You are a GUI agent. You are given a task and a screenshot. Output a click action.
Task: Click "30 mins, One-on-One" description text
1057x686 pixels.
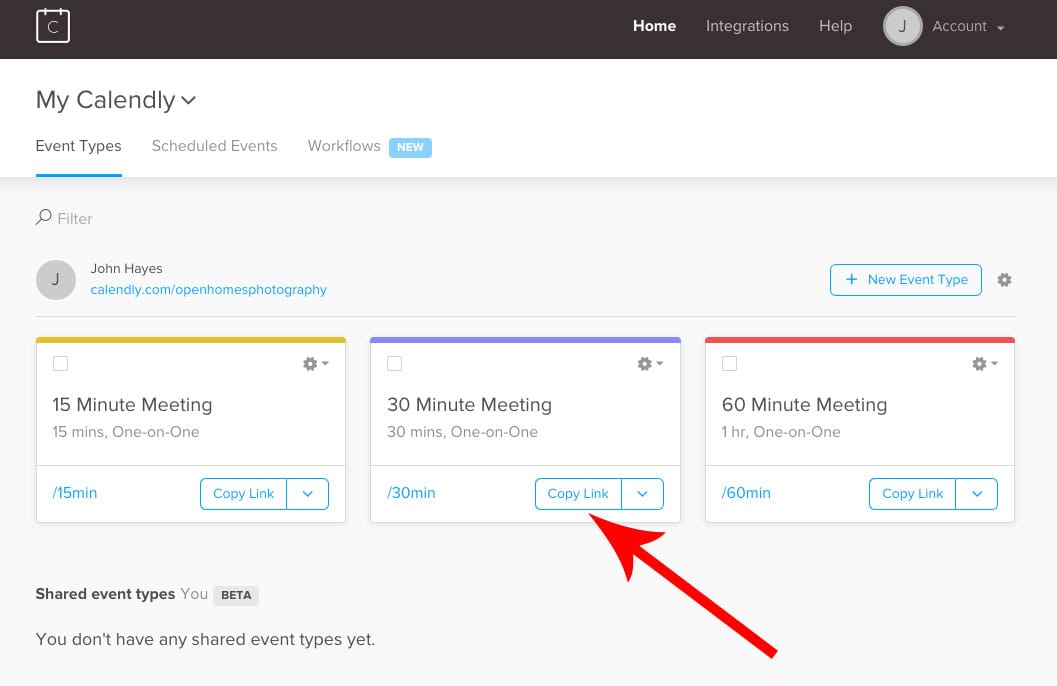pos(462,432)
